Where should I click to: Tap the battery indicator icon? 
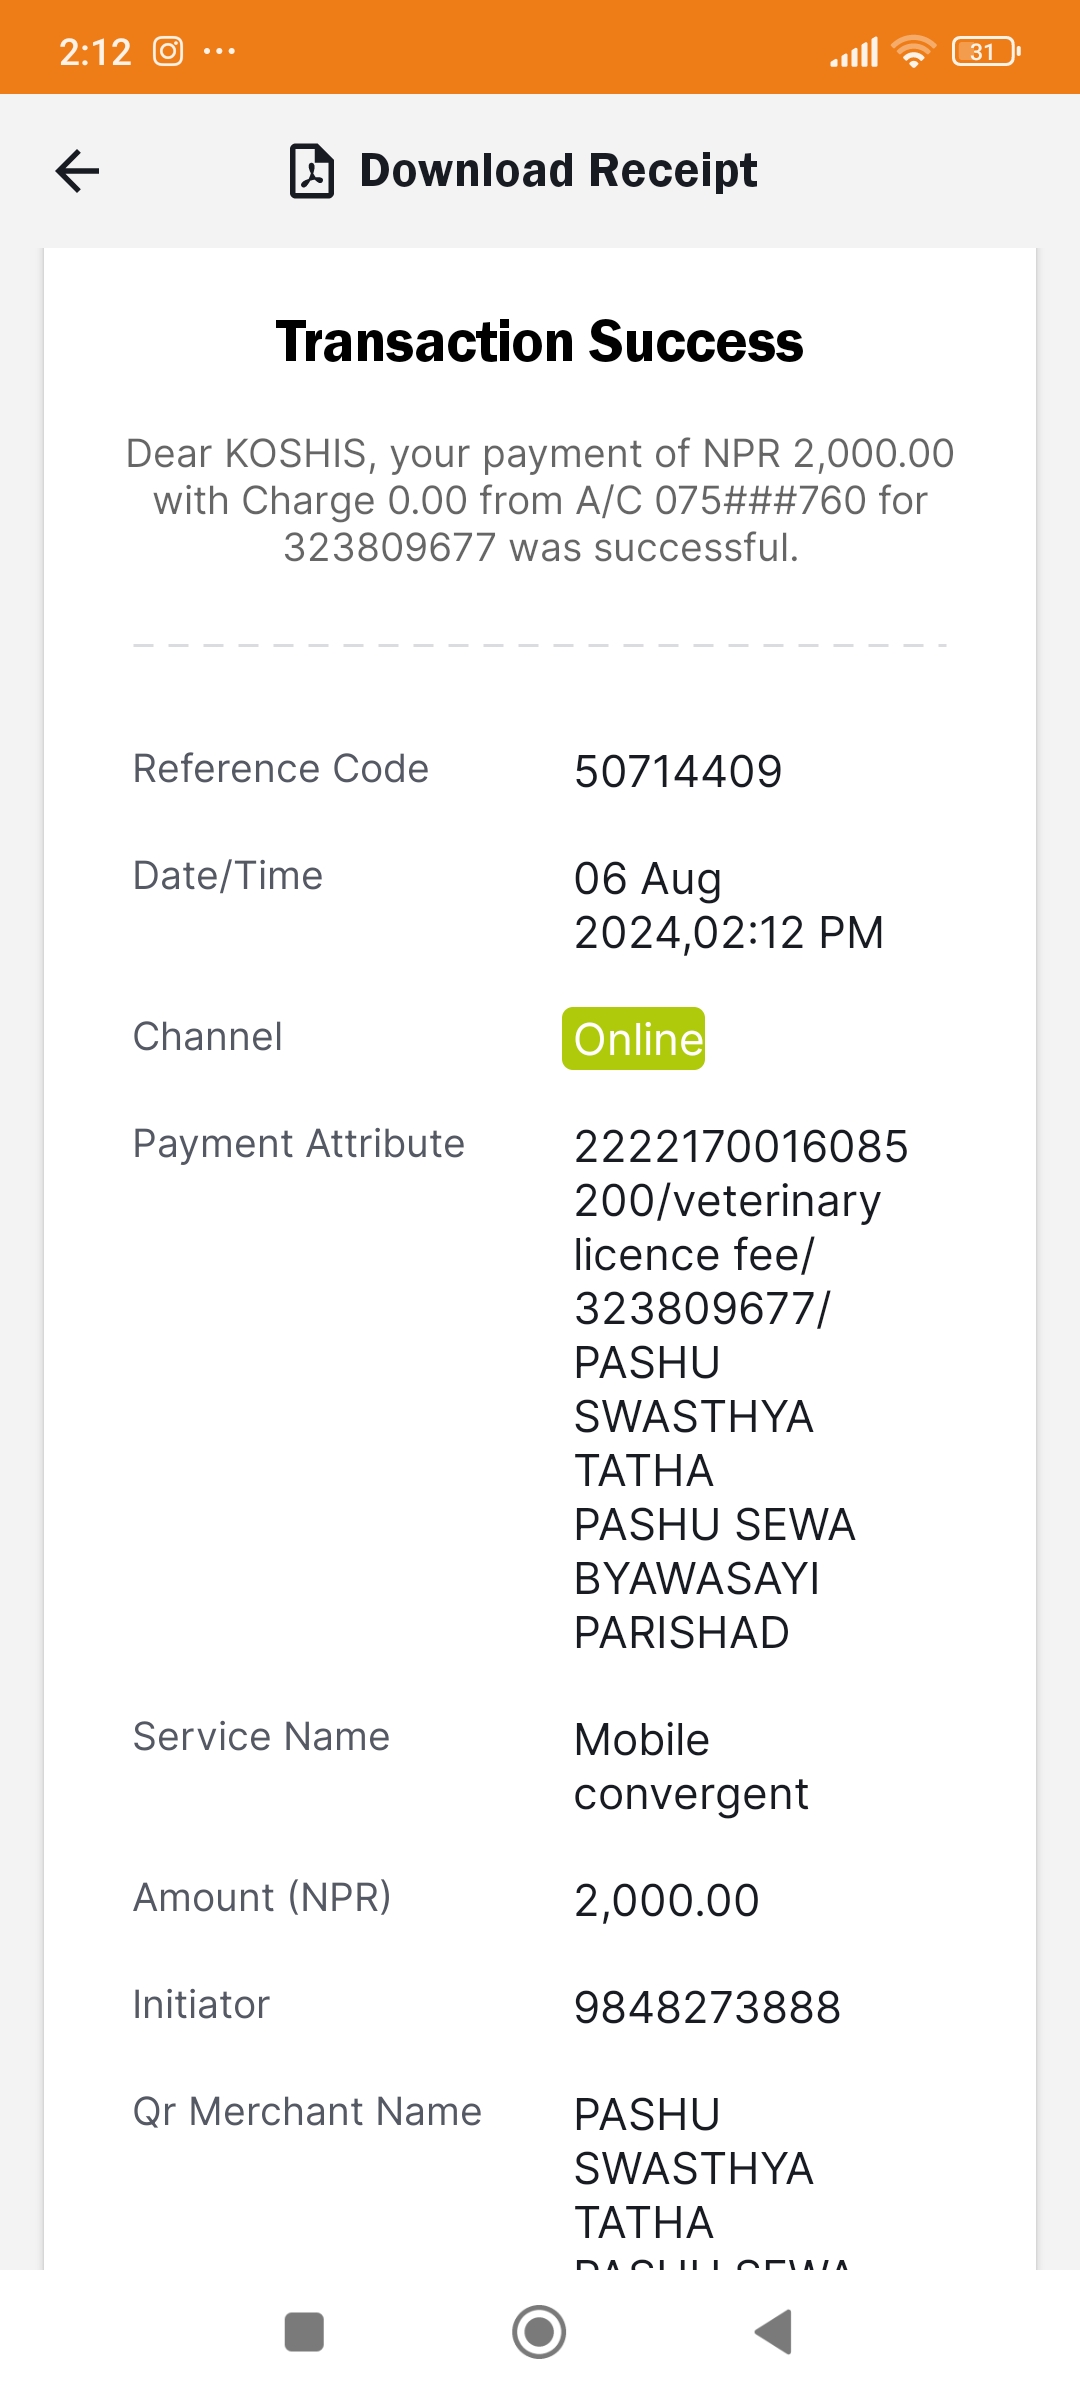[x=986, y=51]
